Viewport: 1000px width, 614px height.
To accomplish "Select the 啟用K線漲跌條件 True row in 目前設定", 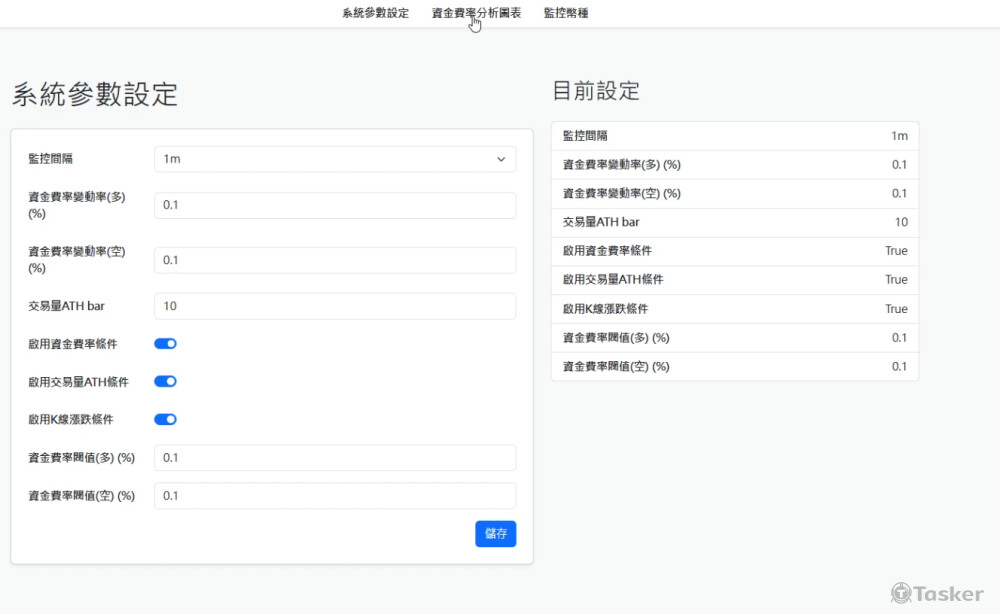I will [x=735, y=309].
